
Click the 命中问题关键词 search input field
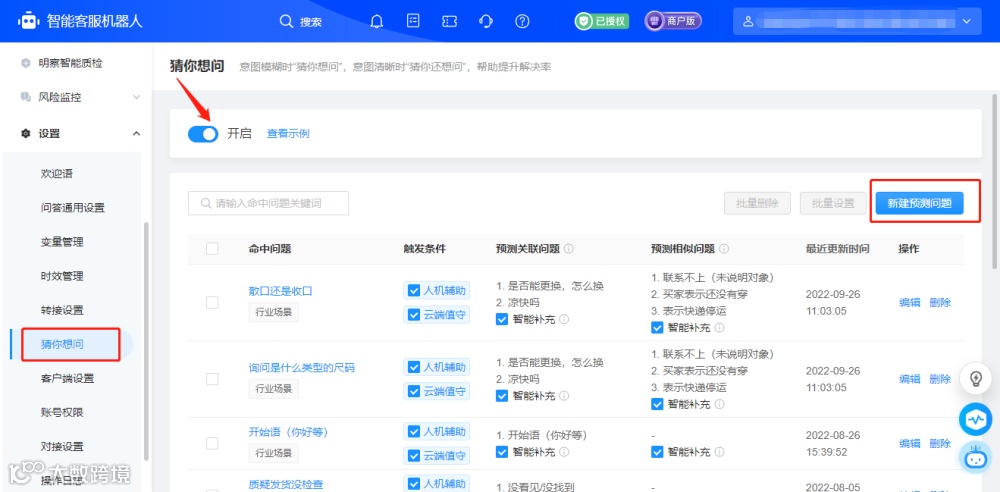268,204
